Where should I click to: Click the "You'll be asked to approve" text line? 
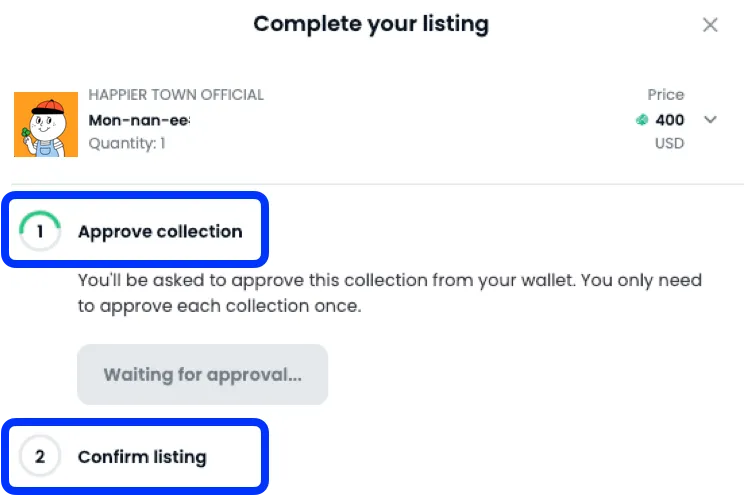[390, 281]
